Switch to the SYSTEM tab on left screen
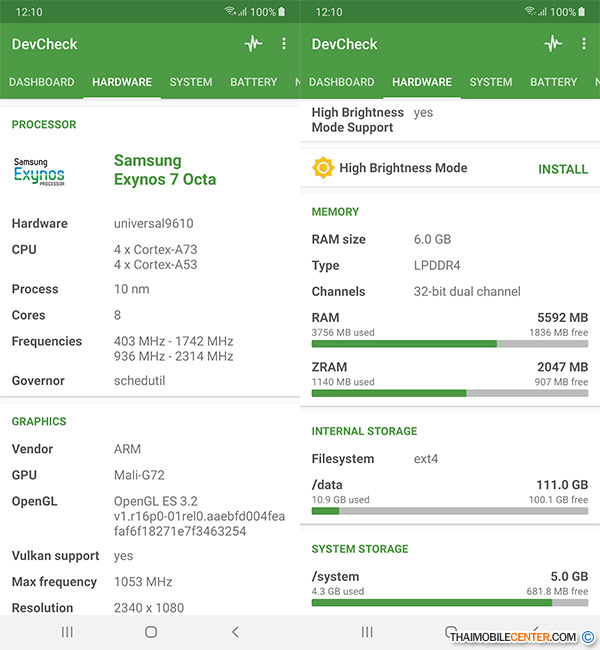This screenshot has height=650, width=600. coord(190,82)
